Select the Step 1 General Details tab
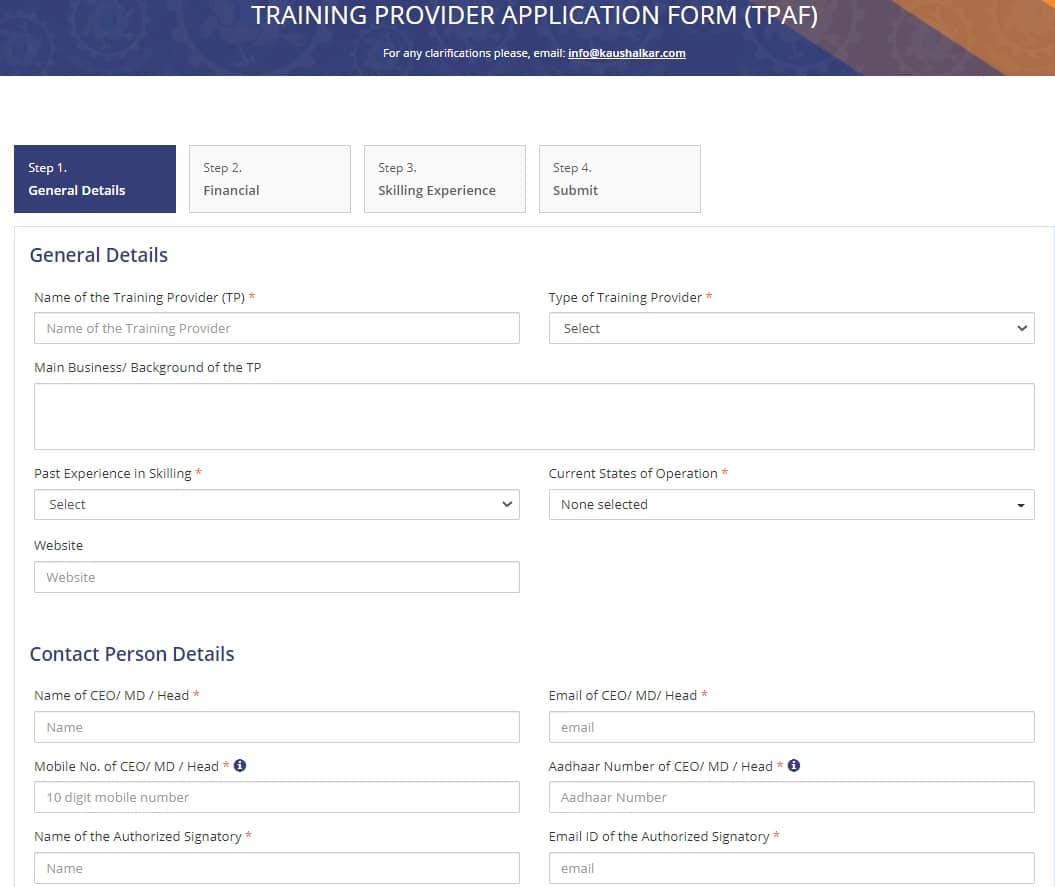Viewport: 1055px width, 887px height. pos(94,179)
